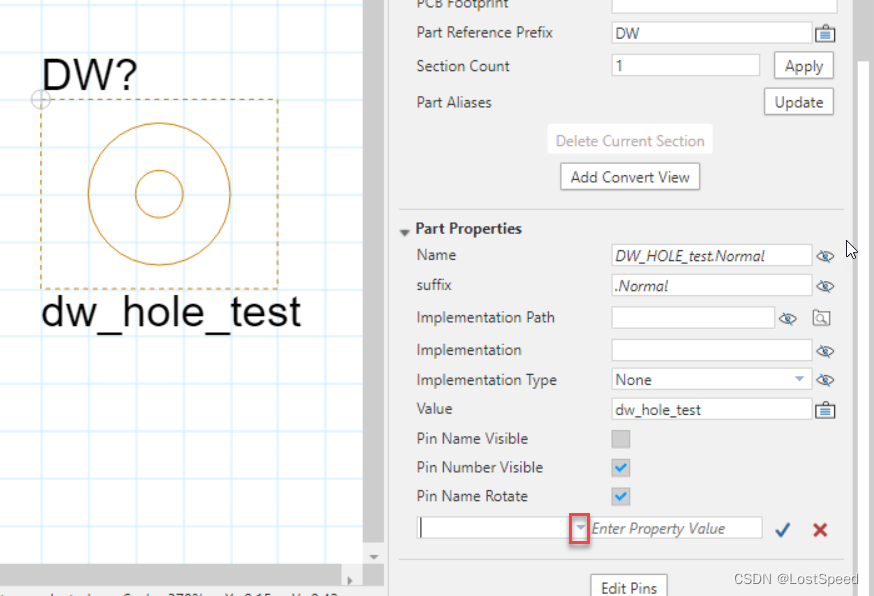Toggle eye icon for Implementation Type
874x596 pixels.
pos(825,380)
